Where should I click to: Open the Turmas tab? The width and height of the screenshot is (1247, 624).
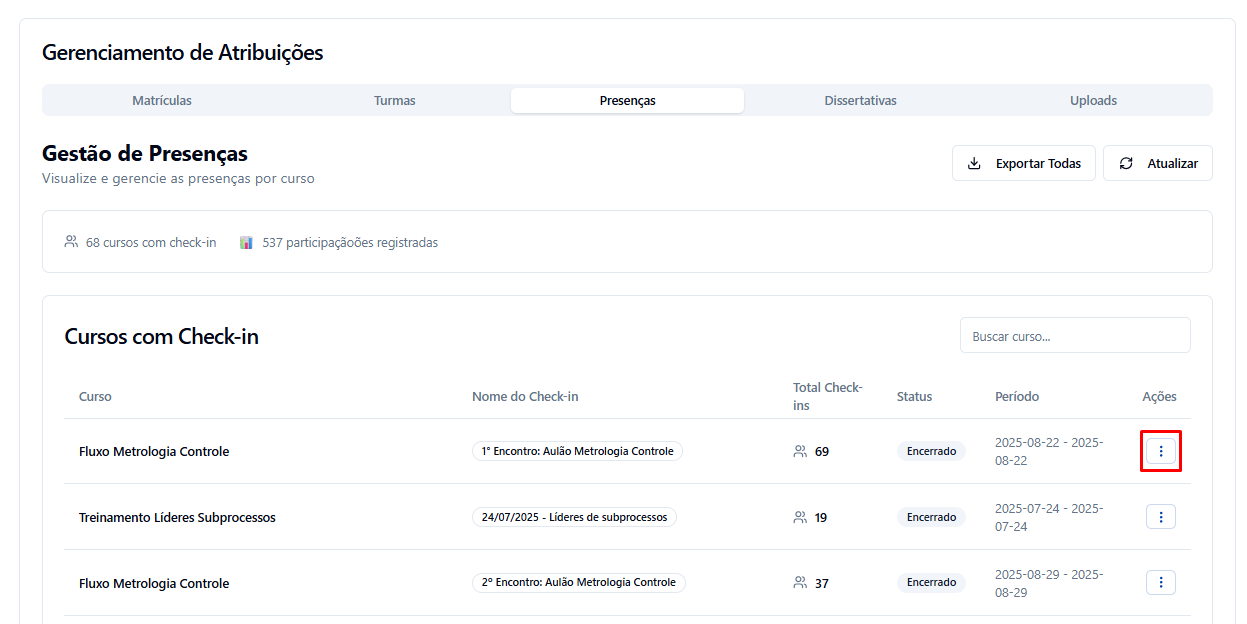point(394,101)
